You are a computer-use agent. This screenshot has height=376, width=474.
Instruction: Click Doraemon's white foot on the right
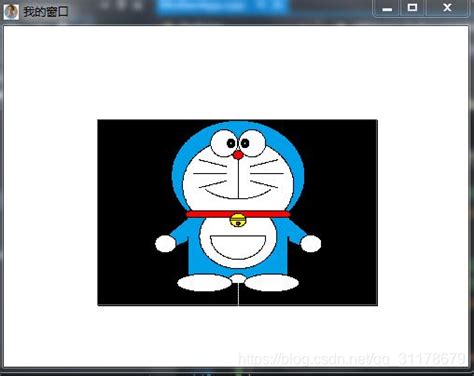point(272,283)
